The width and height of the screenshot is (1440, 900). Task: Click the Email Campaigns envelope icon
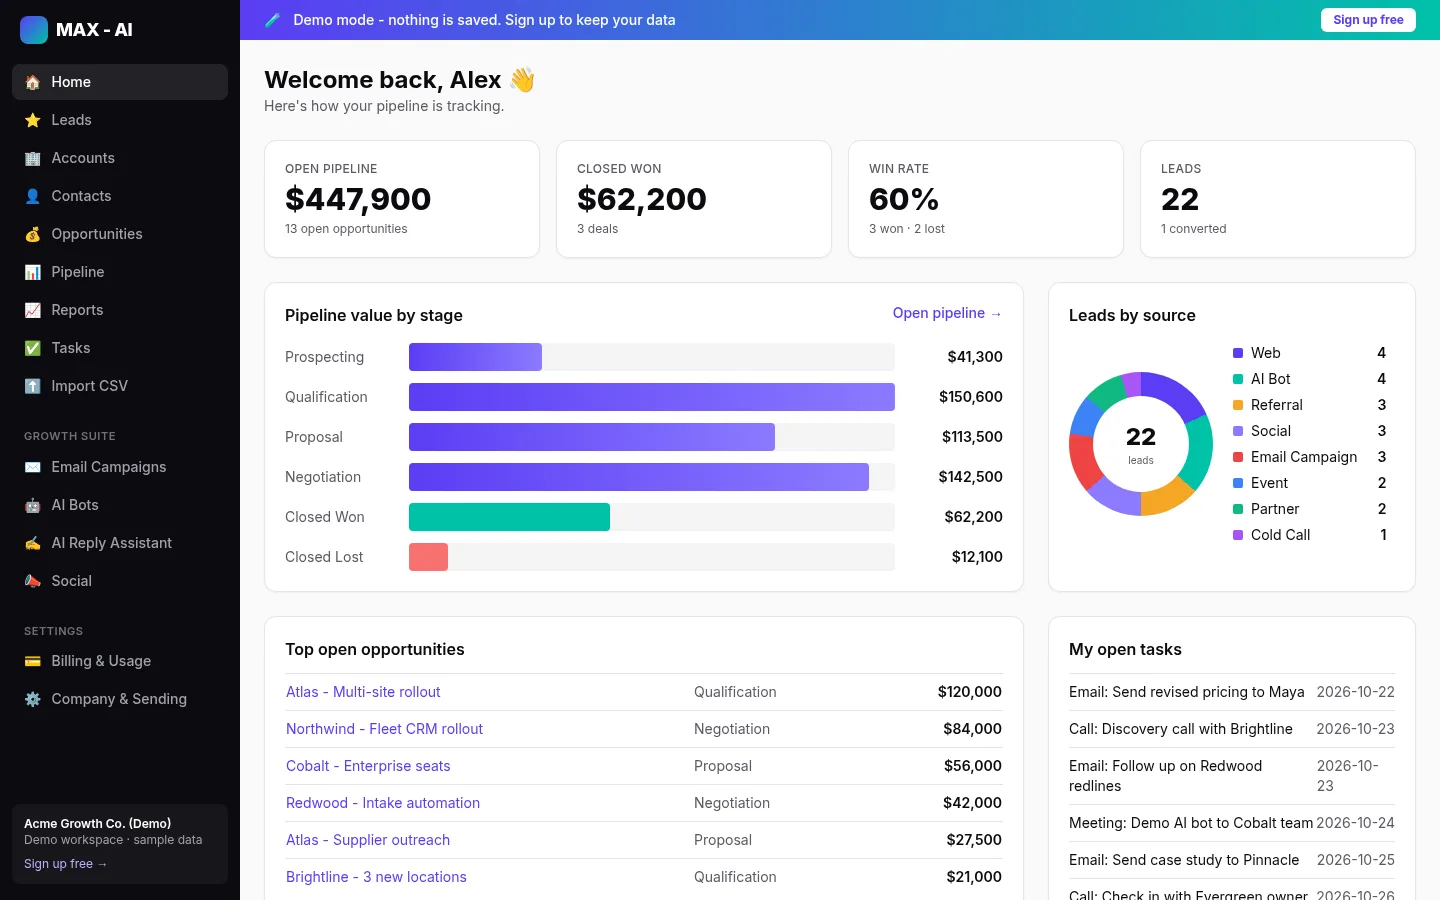point(33,467)
